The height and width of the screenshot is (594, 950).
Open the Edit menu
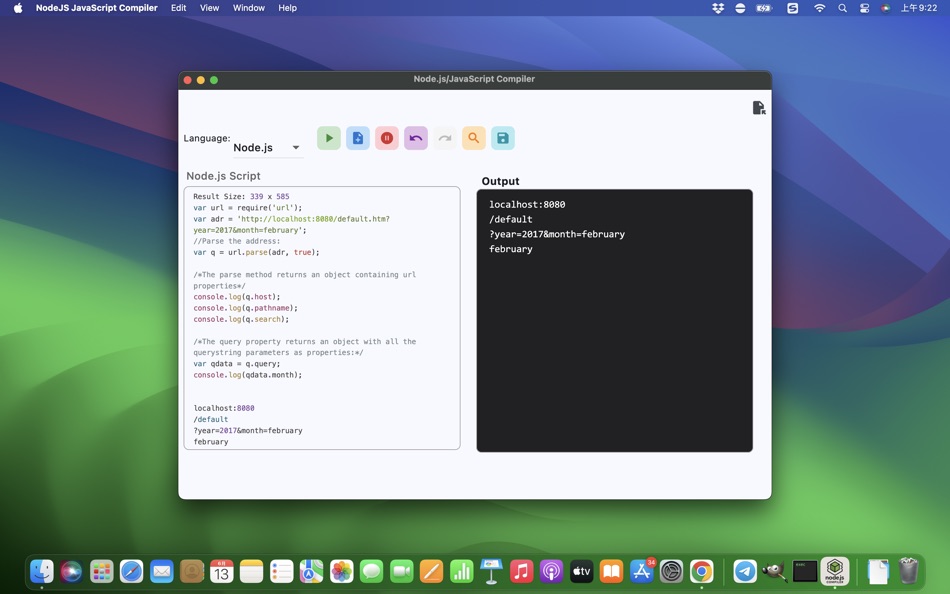pyautogui.click(x=178, y=8)
